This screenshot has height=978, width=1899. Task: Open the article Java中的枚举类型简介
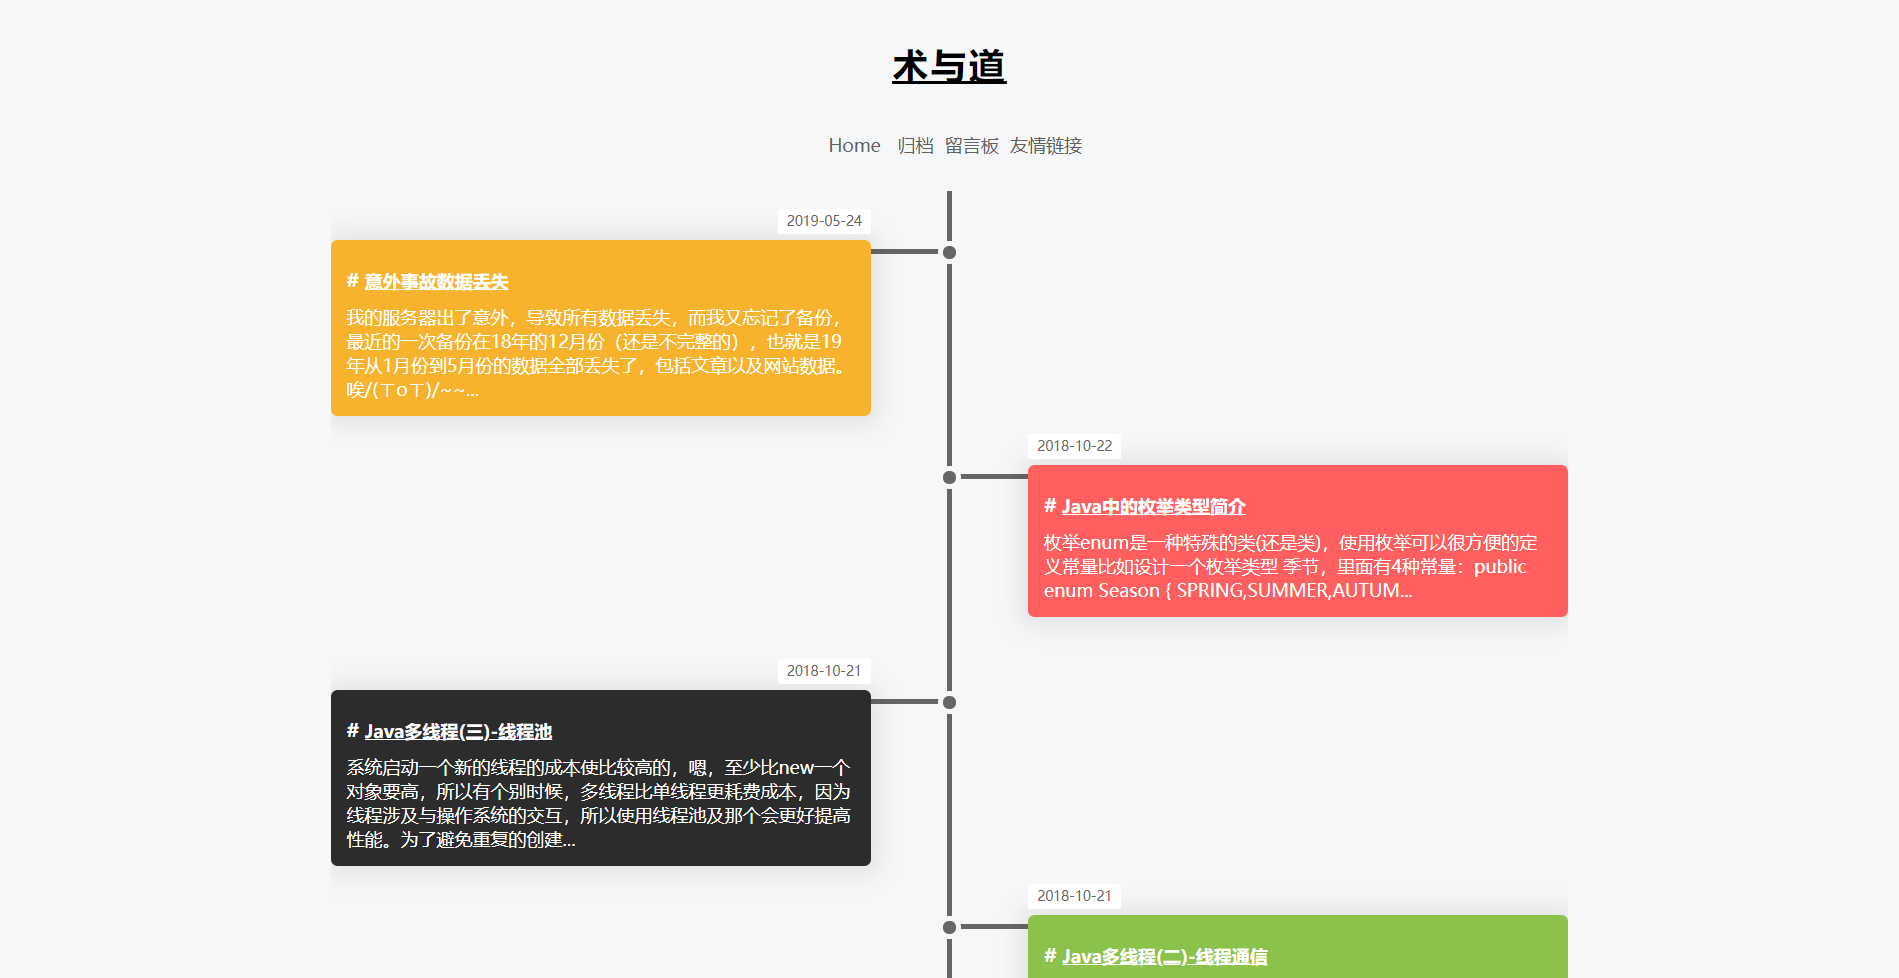(1156, 507)
